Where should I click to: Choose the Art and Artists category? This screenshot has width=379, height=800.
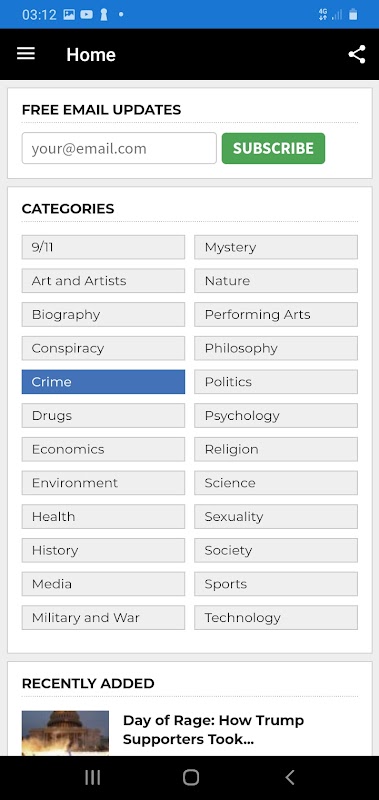pos(103,281)
